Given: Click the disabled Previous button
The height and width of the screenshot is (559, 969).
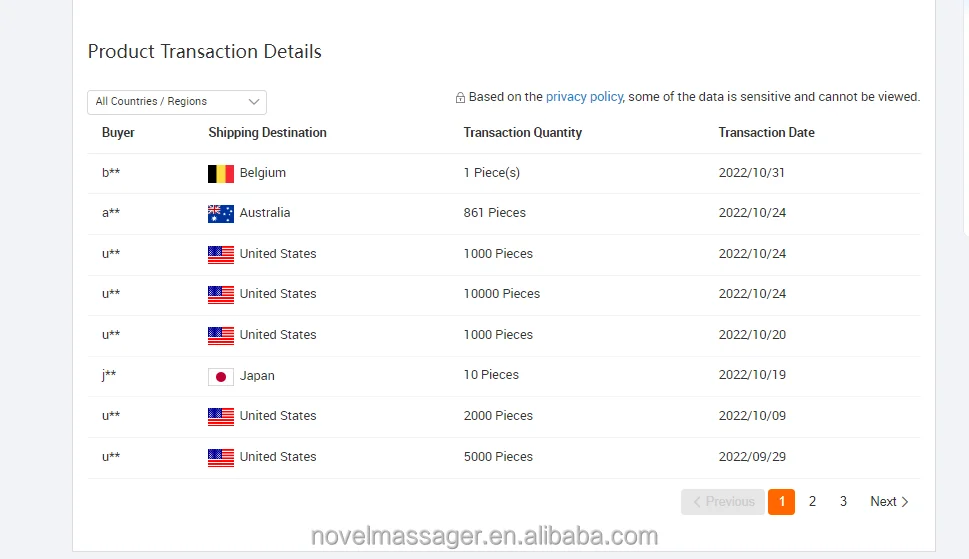Looking at the screenshot, I should point(723,502).
